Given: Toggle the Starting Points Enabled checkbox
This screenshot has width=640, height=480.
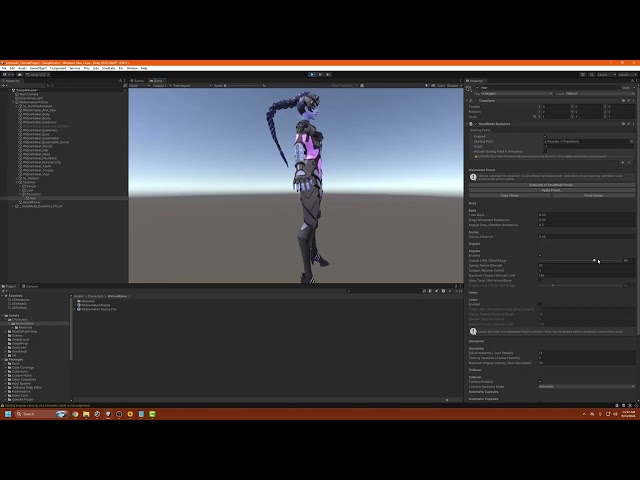Looking at the screenshot, I should [x=545, y=136].
